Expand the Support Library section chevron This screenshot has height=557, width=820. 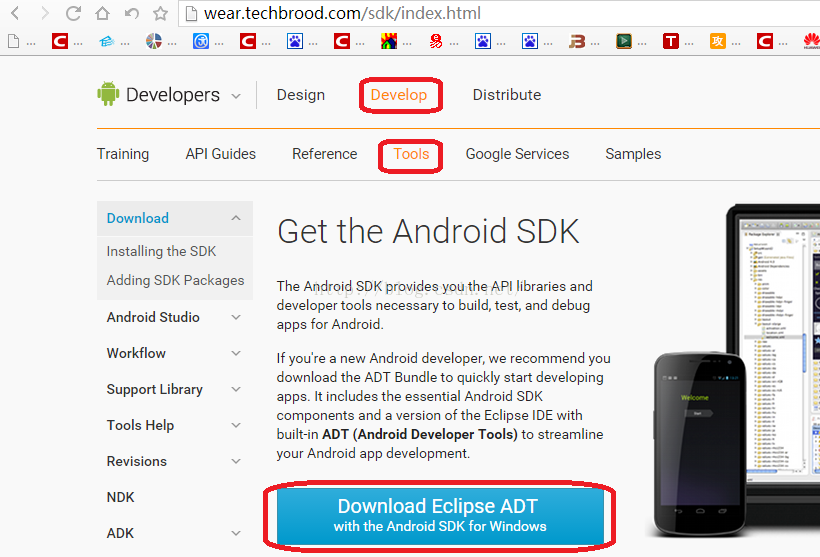pyautogui.click(x=236, y=390)
